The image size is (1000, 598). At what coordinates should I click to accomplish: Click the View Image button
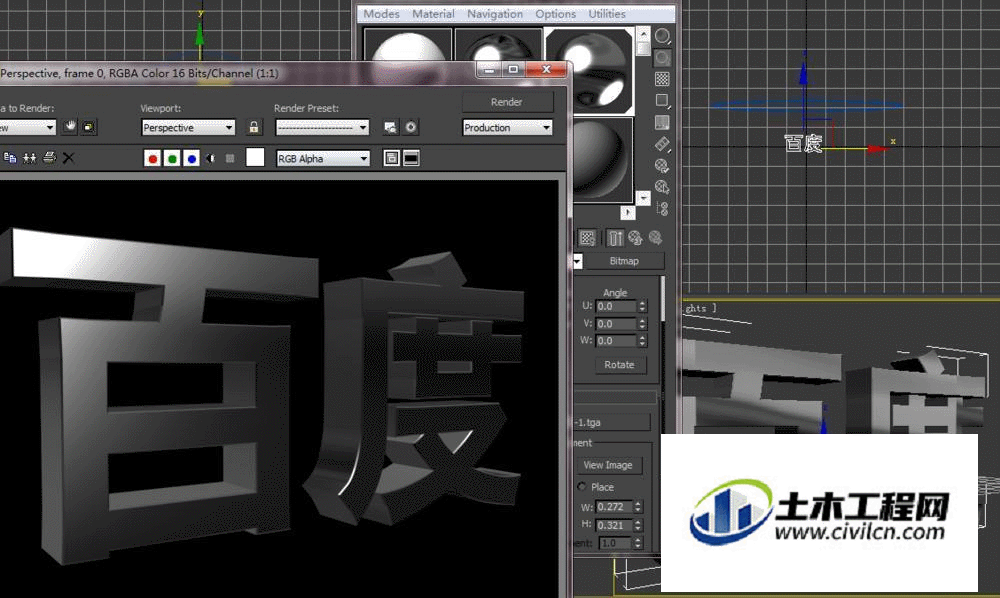608,465
